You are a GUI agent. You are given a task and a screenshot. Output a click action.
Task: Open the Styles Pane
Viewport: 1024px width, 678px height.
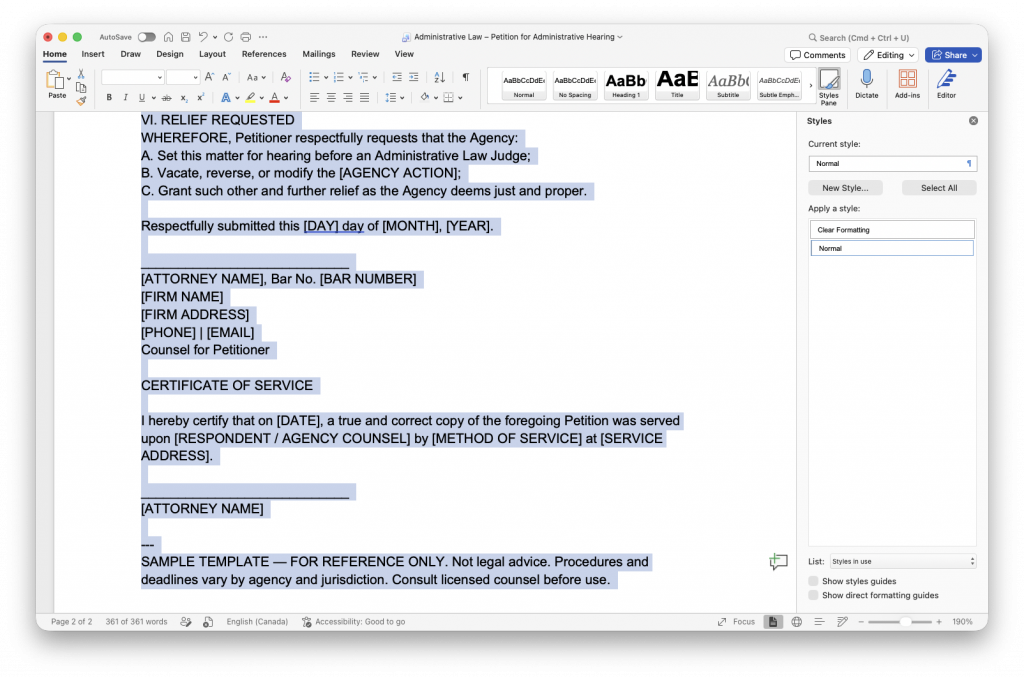(x=829, y=87)
